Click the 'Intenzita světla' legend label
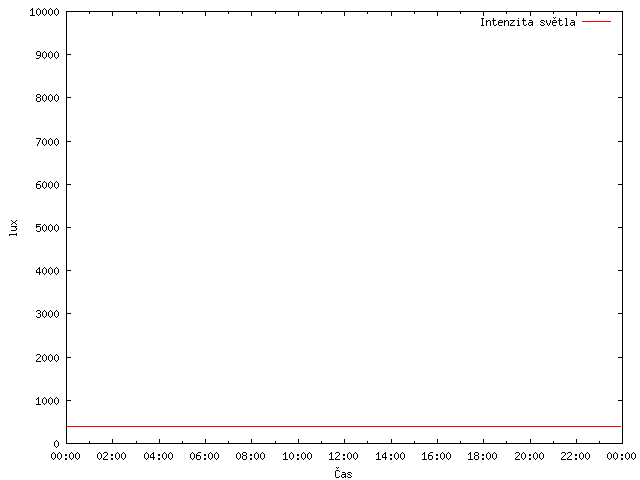Screen dimensions: 640x480 point(527,22)
